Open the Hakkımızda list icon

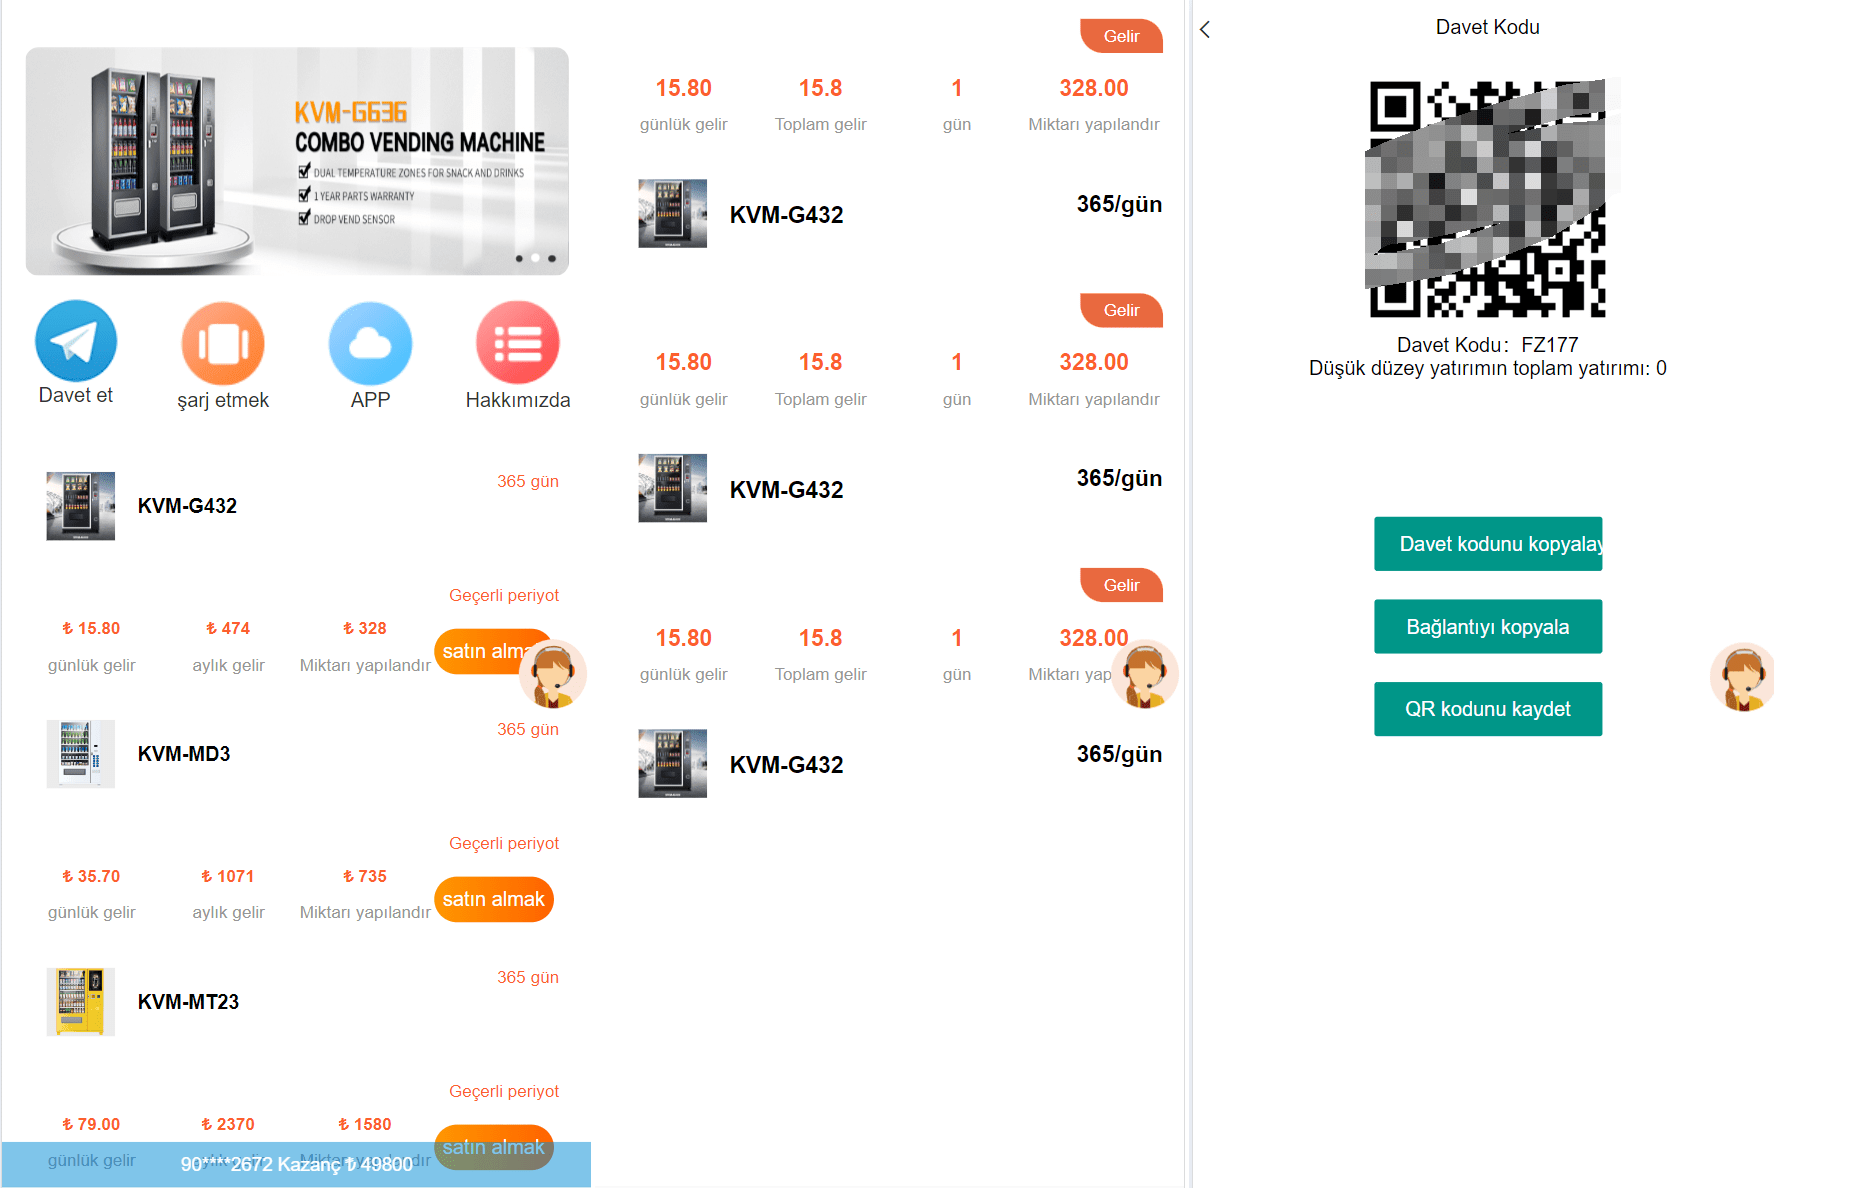[518, 343]
